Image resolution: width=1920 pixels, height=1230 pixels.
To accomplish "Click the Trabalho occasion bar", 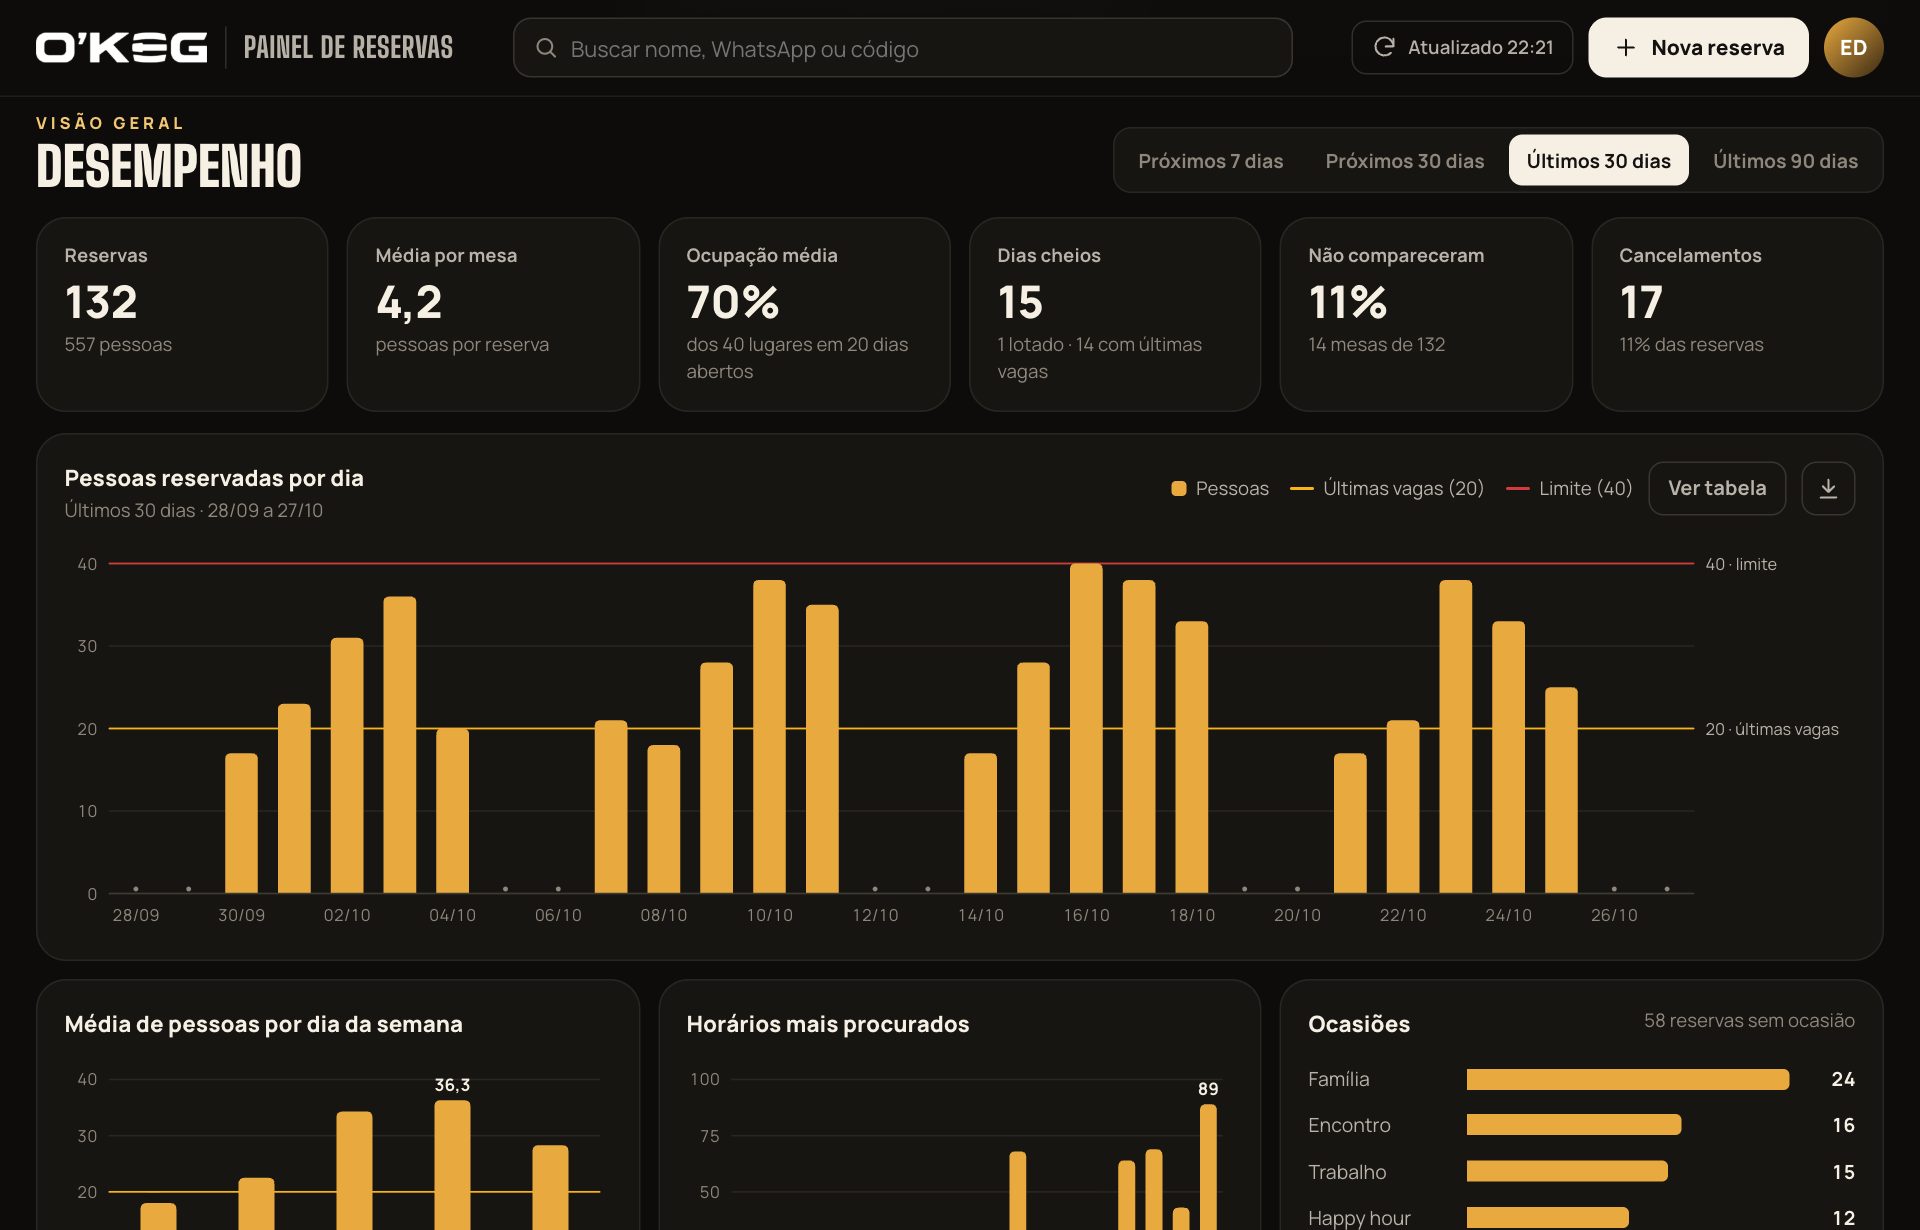I will [x=1567, y=1171].
